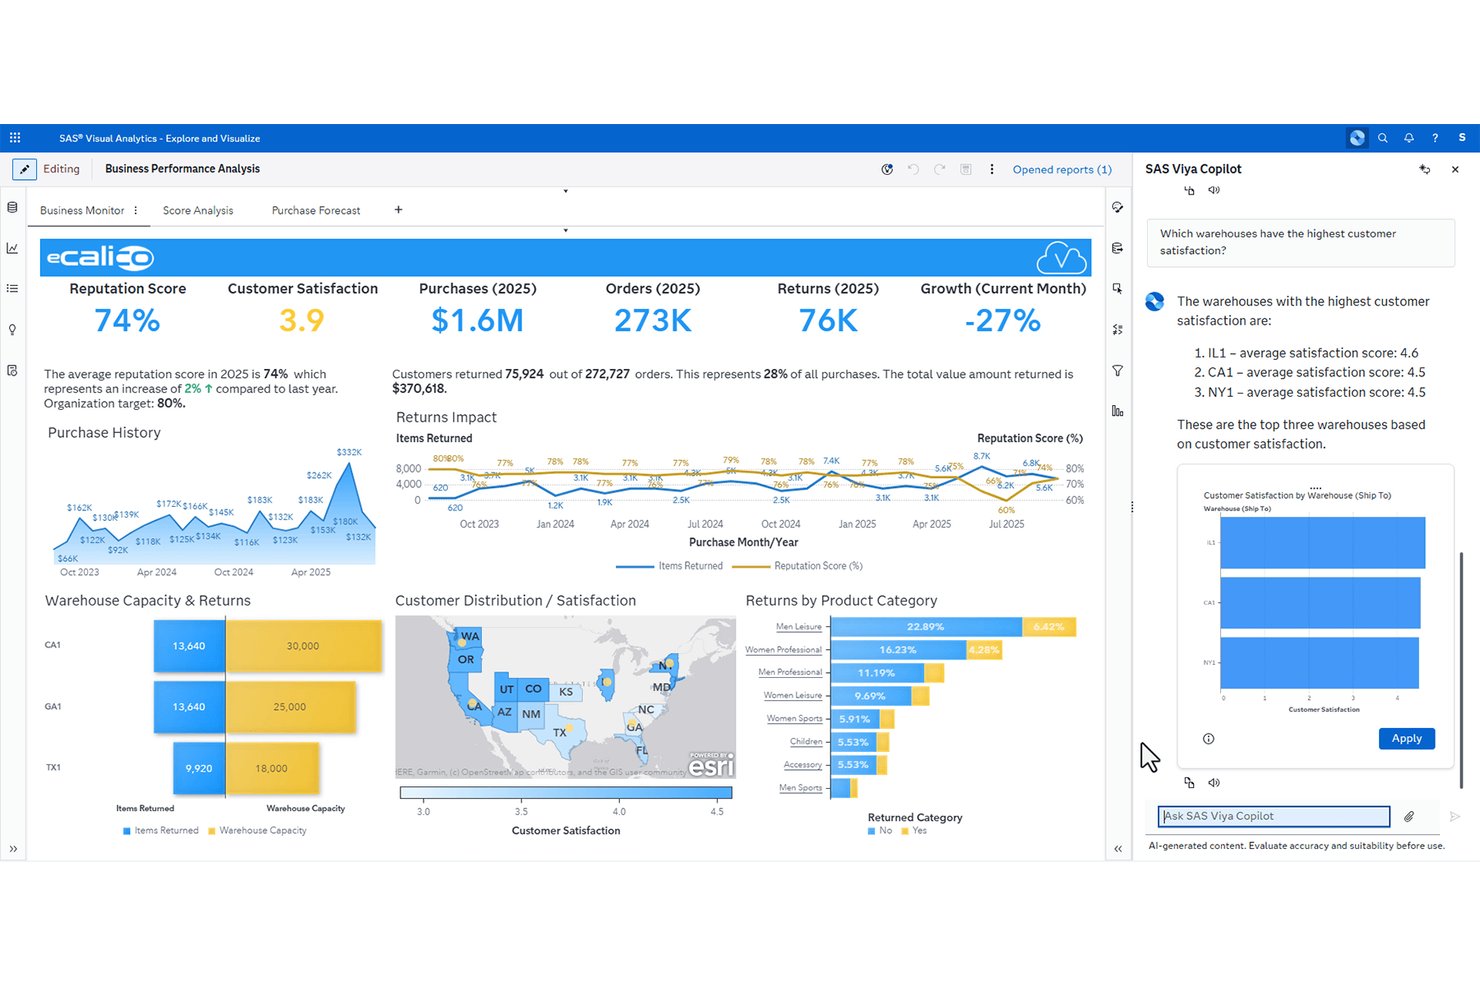Open the user profile 'S' avatar

pyautogui.click(x=1462, y=138)
